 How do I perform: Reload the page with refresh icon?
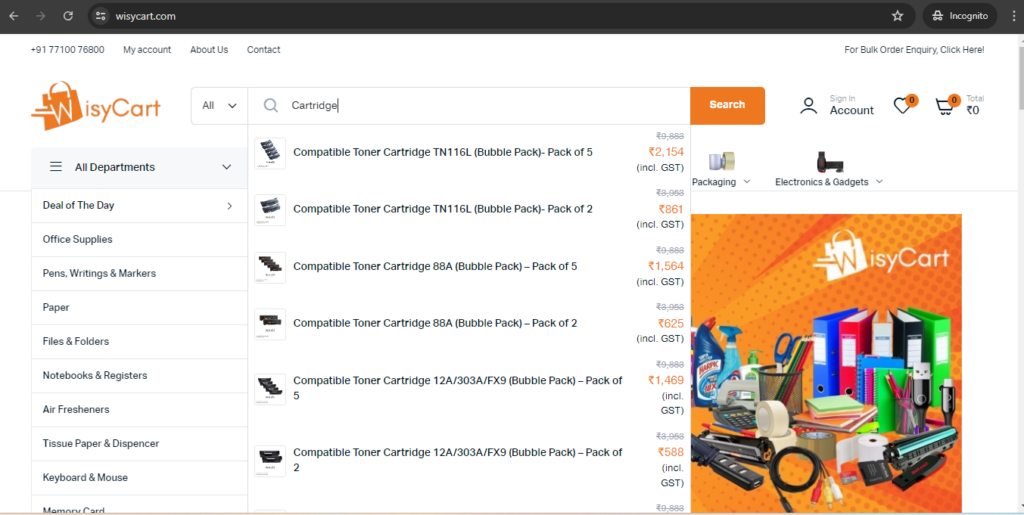pos(68,16)
